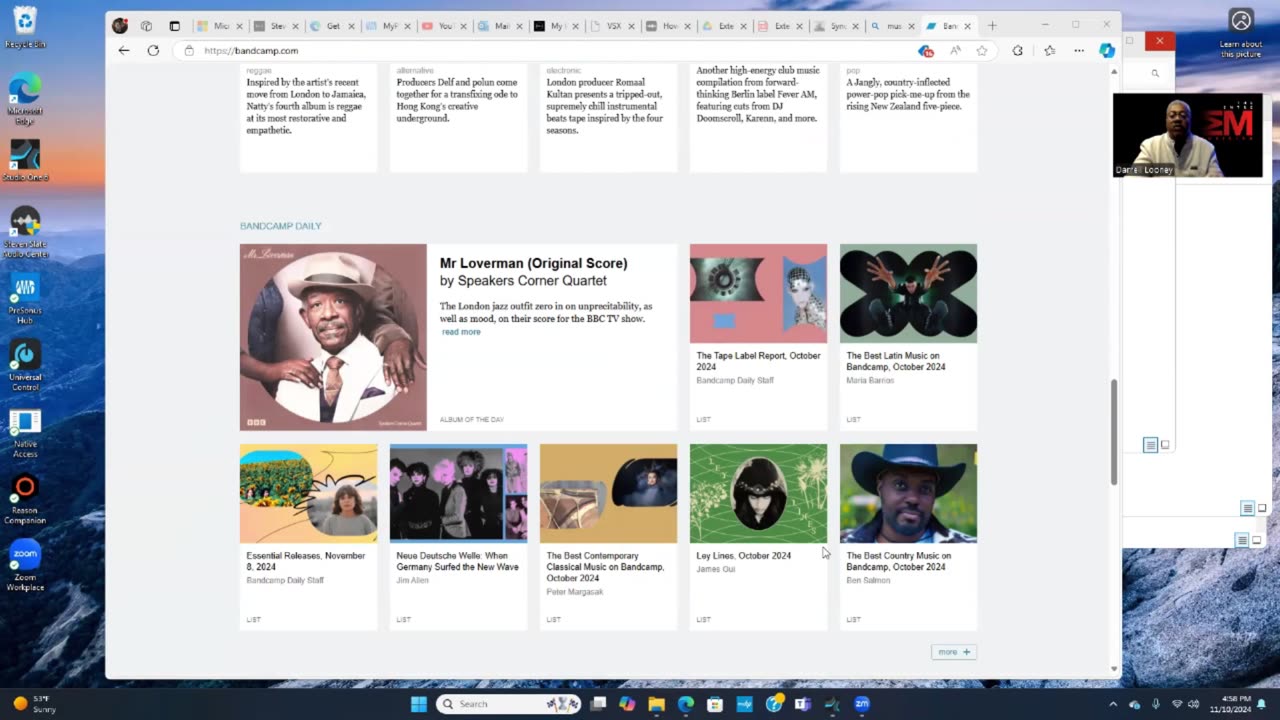View site information lock icon in address bar
This screenshot has height=720, width=1280.
pos(189,50)
